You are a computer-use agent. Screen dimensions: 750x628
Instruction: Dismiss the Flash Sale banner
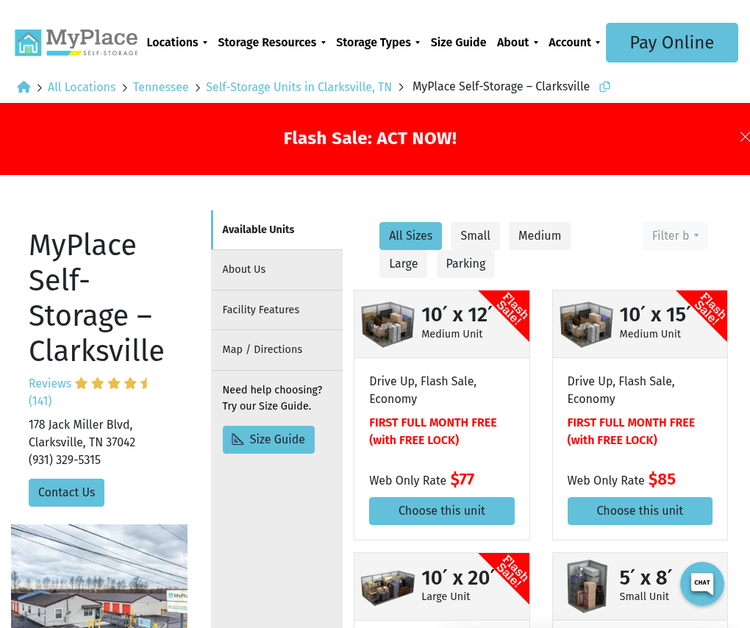[743, 137]
